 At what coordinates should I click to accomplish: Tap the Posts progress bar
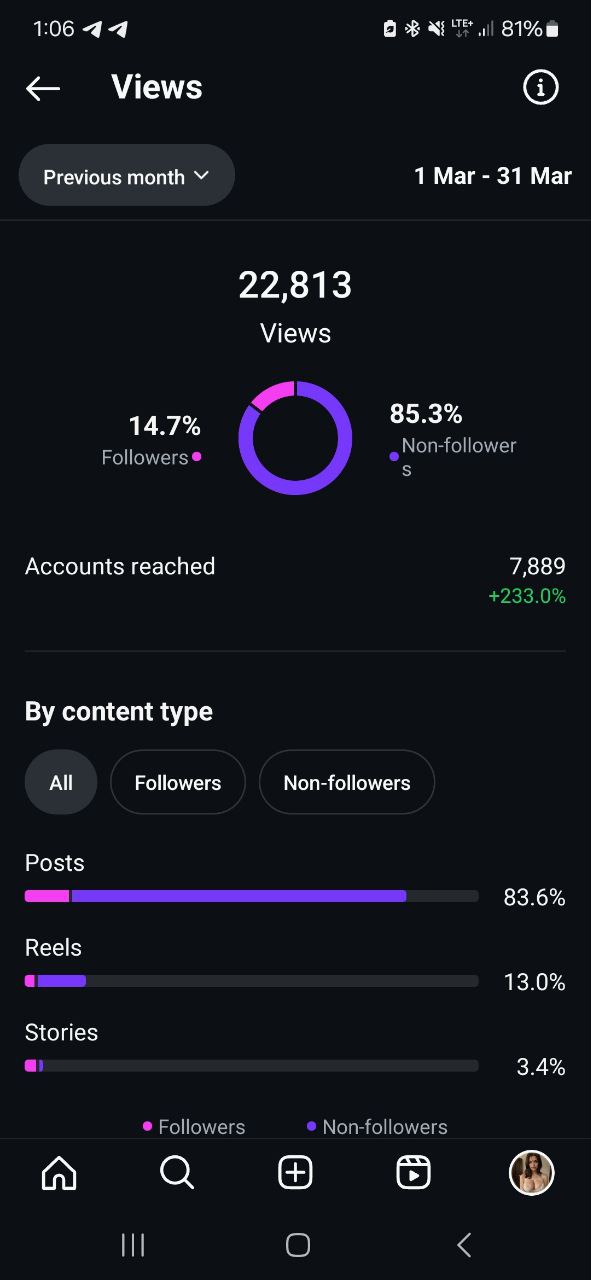click(252, 896)
